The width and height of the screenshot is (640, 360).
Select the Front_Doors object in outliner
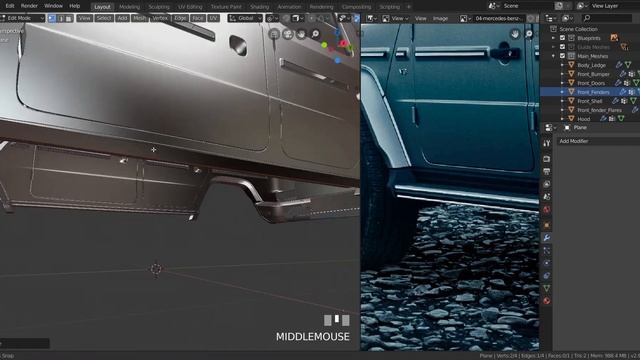tap(591, 83)
